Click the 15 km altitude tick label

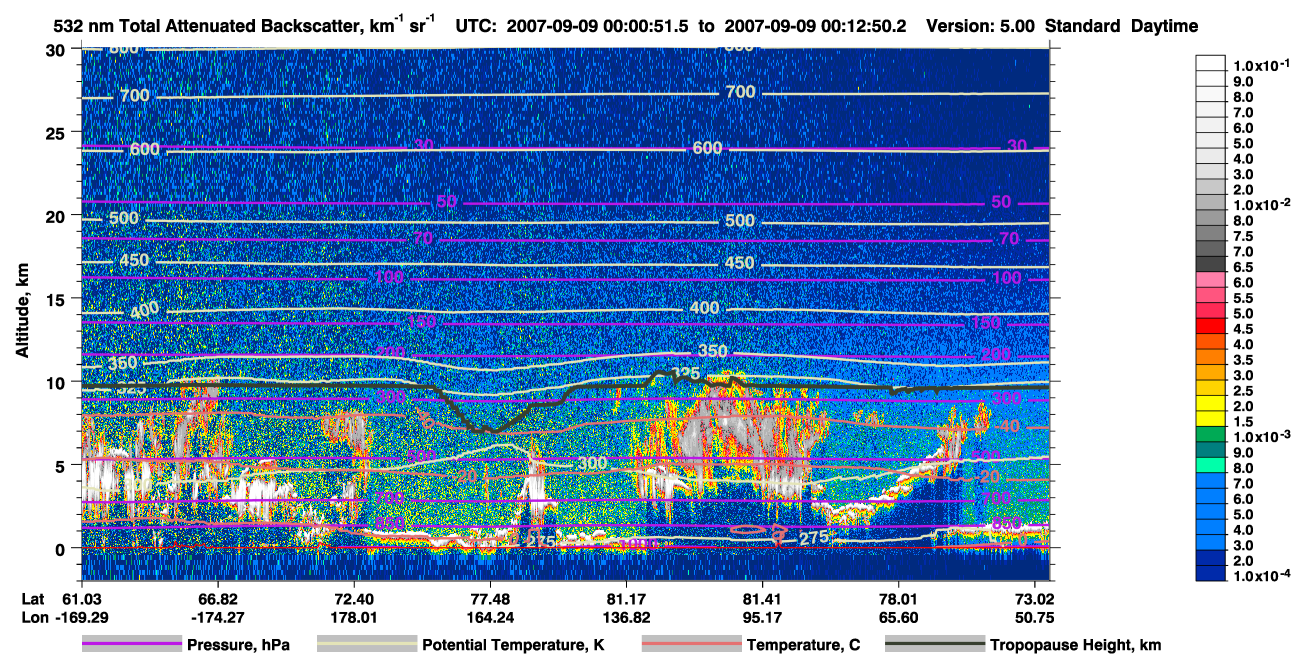point(58,299)
